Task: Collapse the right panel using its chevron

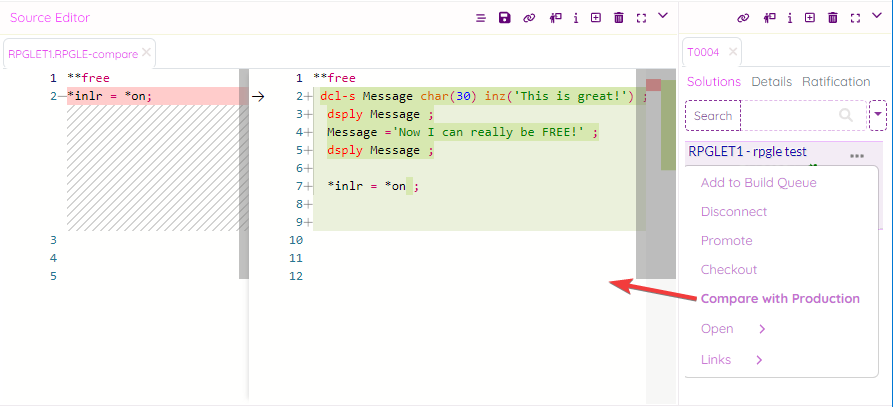Action: click(x=877, y=16)
